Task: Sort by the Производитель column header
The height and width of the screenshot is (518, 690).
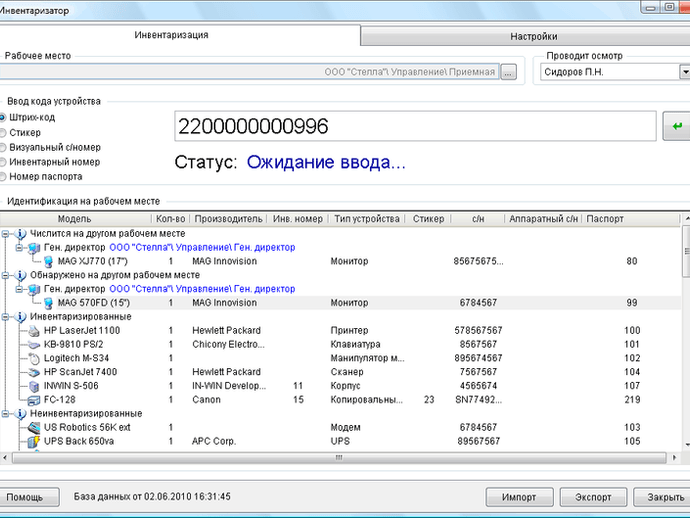Action: 228,219
